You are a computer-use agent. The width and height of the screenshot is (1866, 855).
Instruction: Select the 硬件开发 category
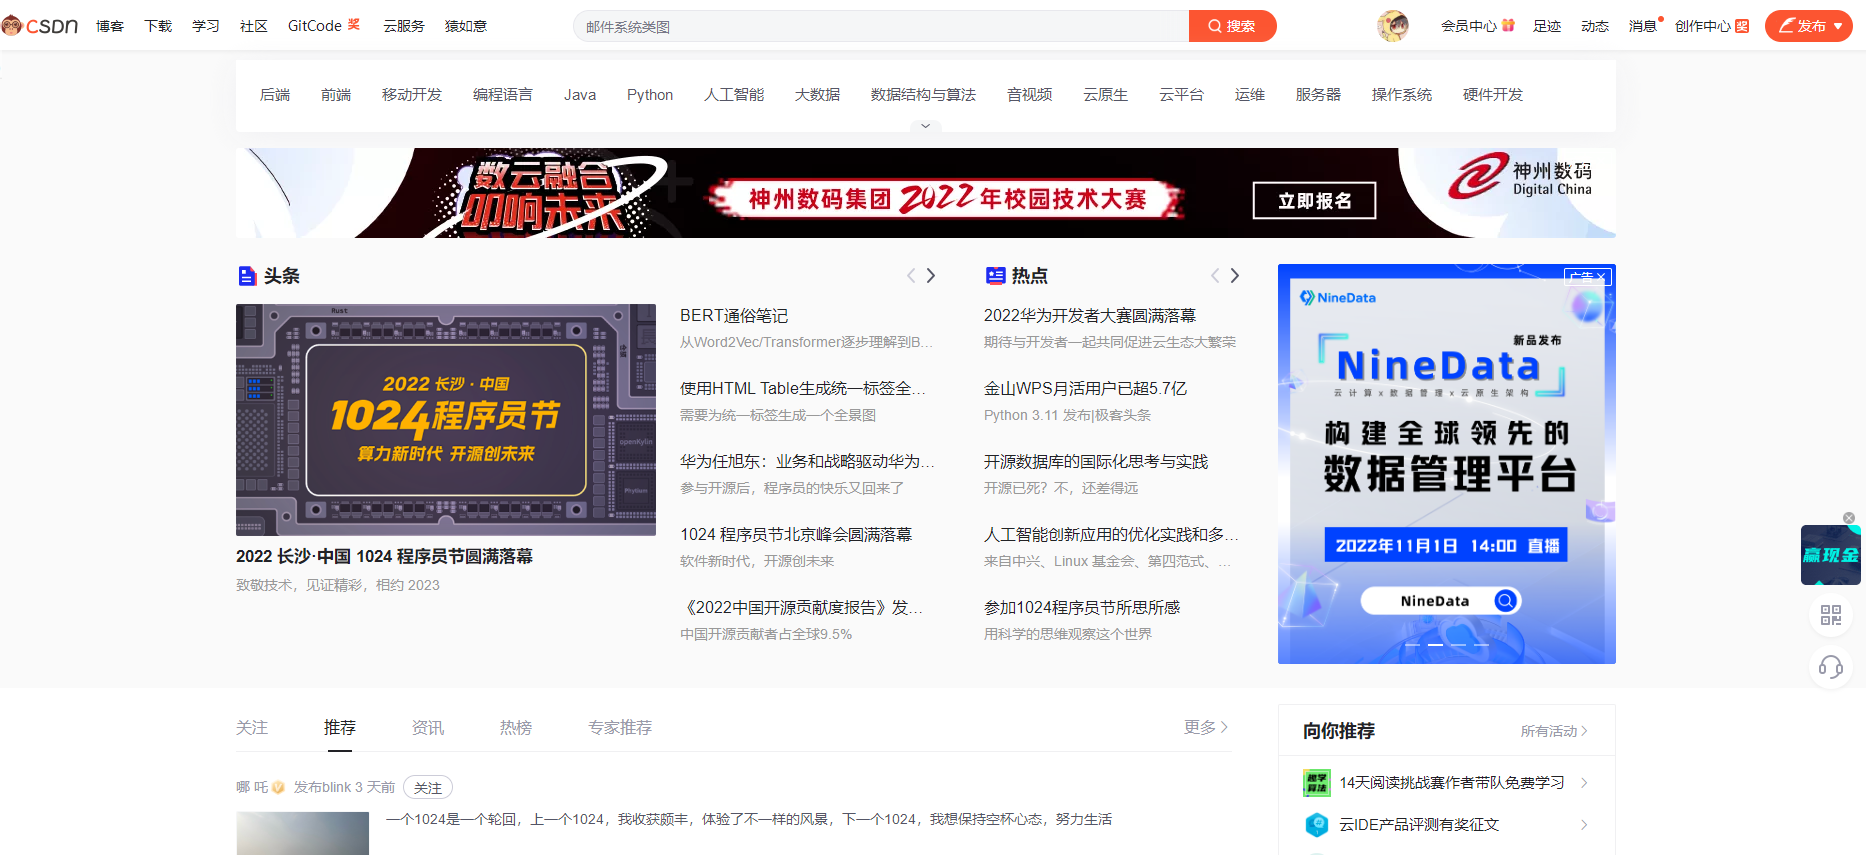click(x=1493, y=95)
